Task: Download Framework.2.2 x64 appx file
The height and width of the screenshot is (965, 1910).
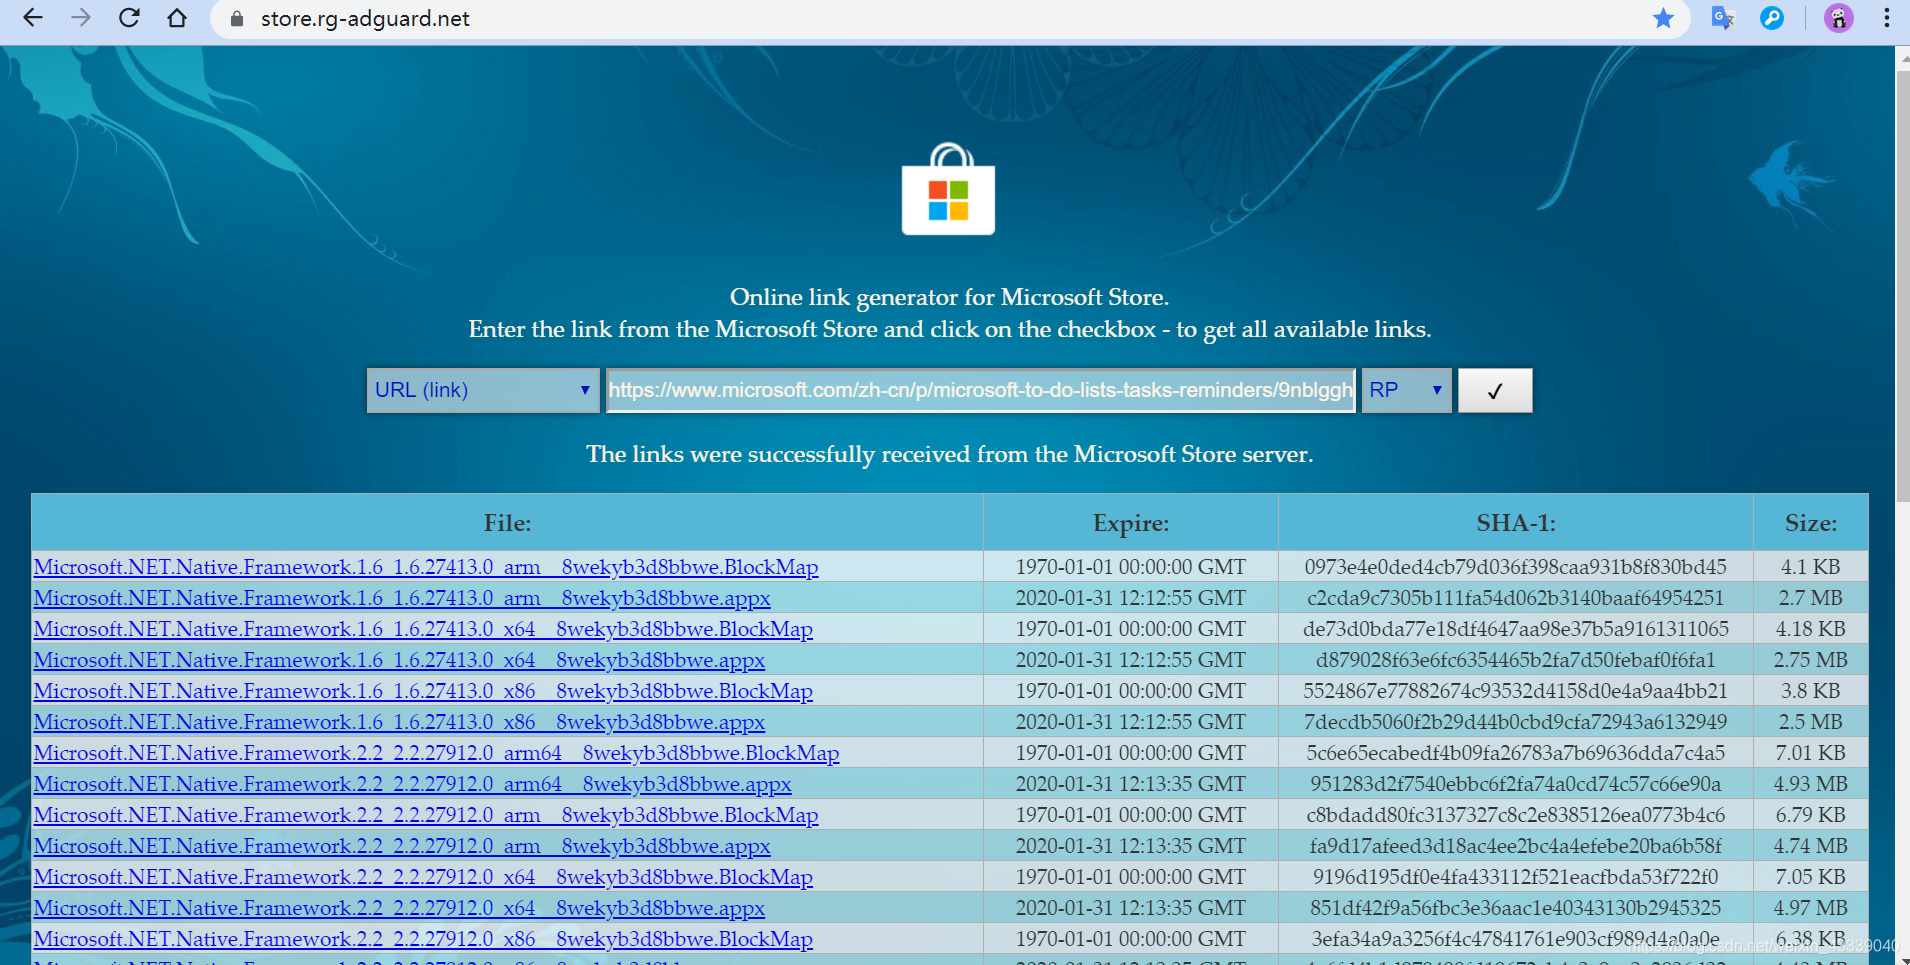Action: coord(399,908)
